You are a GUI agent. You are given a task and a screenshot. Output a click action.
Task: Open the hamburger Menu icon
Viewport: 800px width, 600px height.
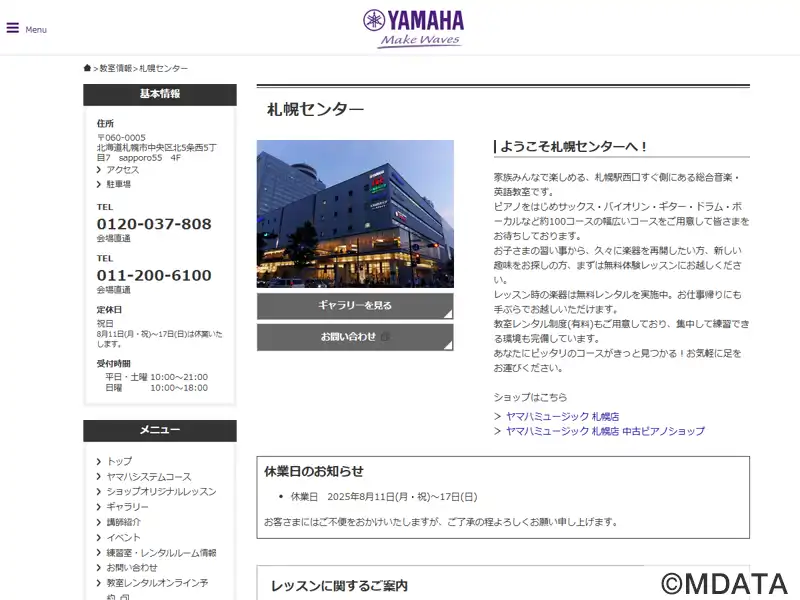pos(13,28)
